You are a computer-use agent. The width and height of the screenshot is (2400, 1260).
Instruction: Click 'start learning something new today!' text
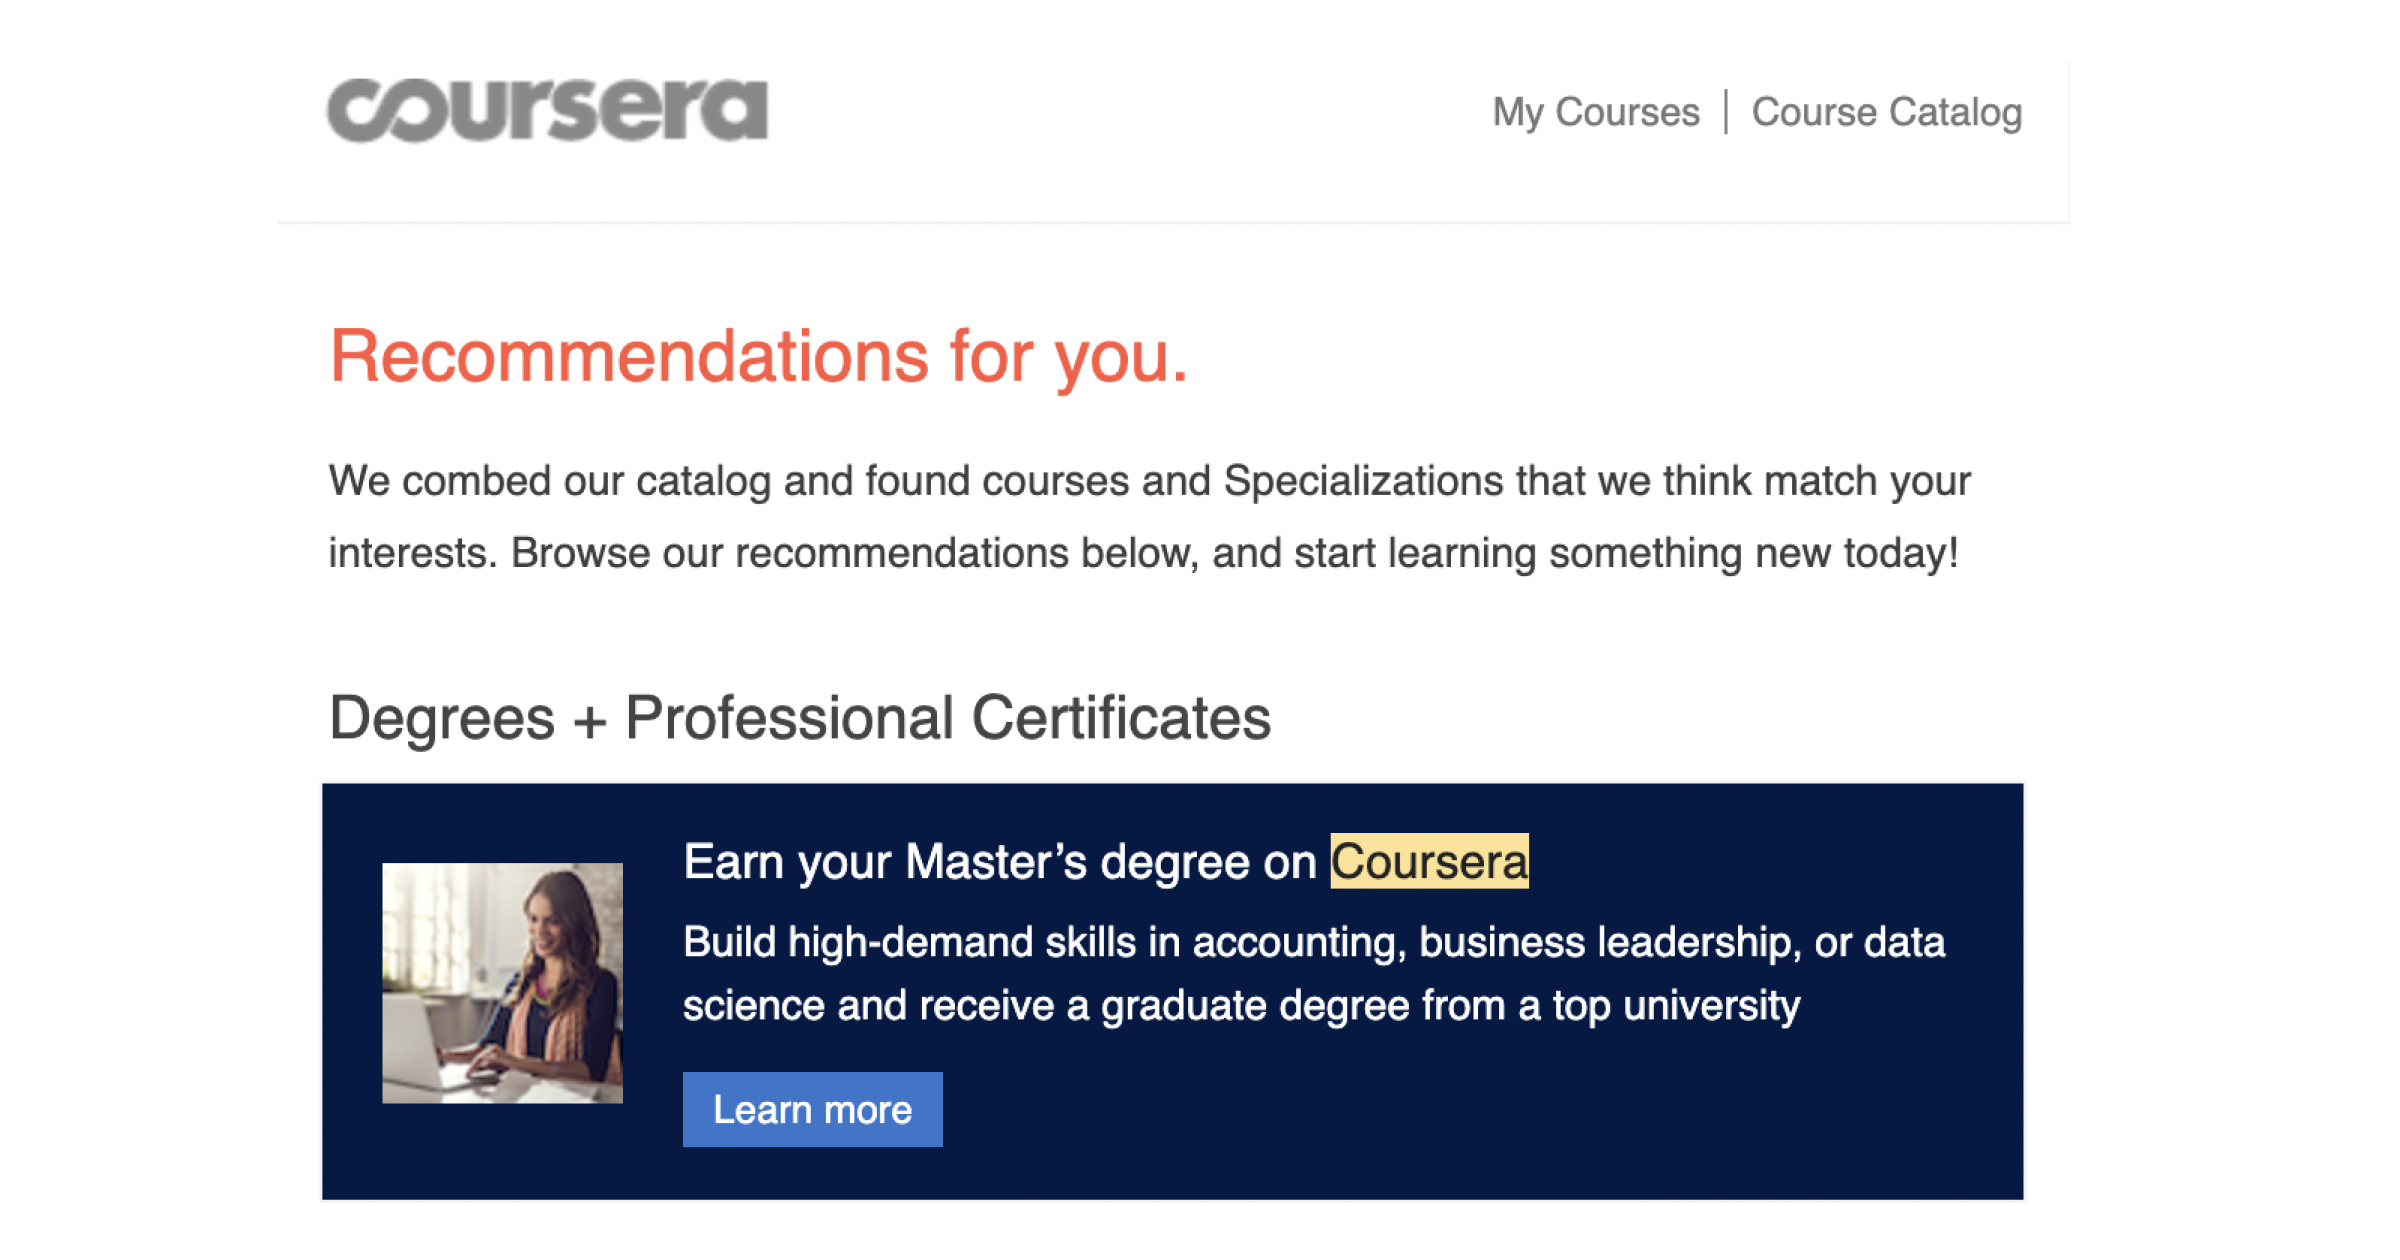click(x=1626, y=553)
